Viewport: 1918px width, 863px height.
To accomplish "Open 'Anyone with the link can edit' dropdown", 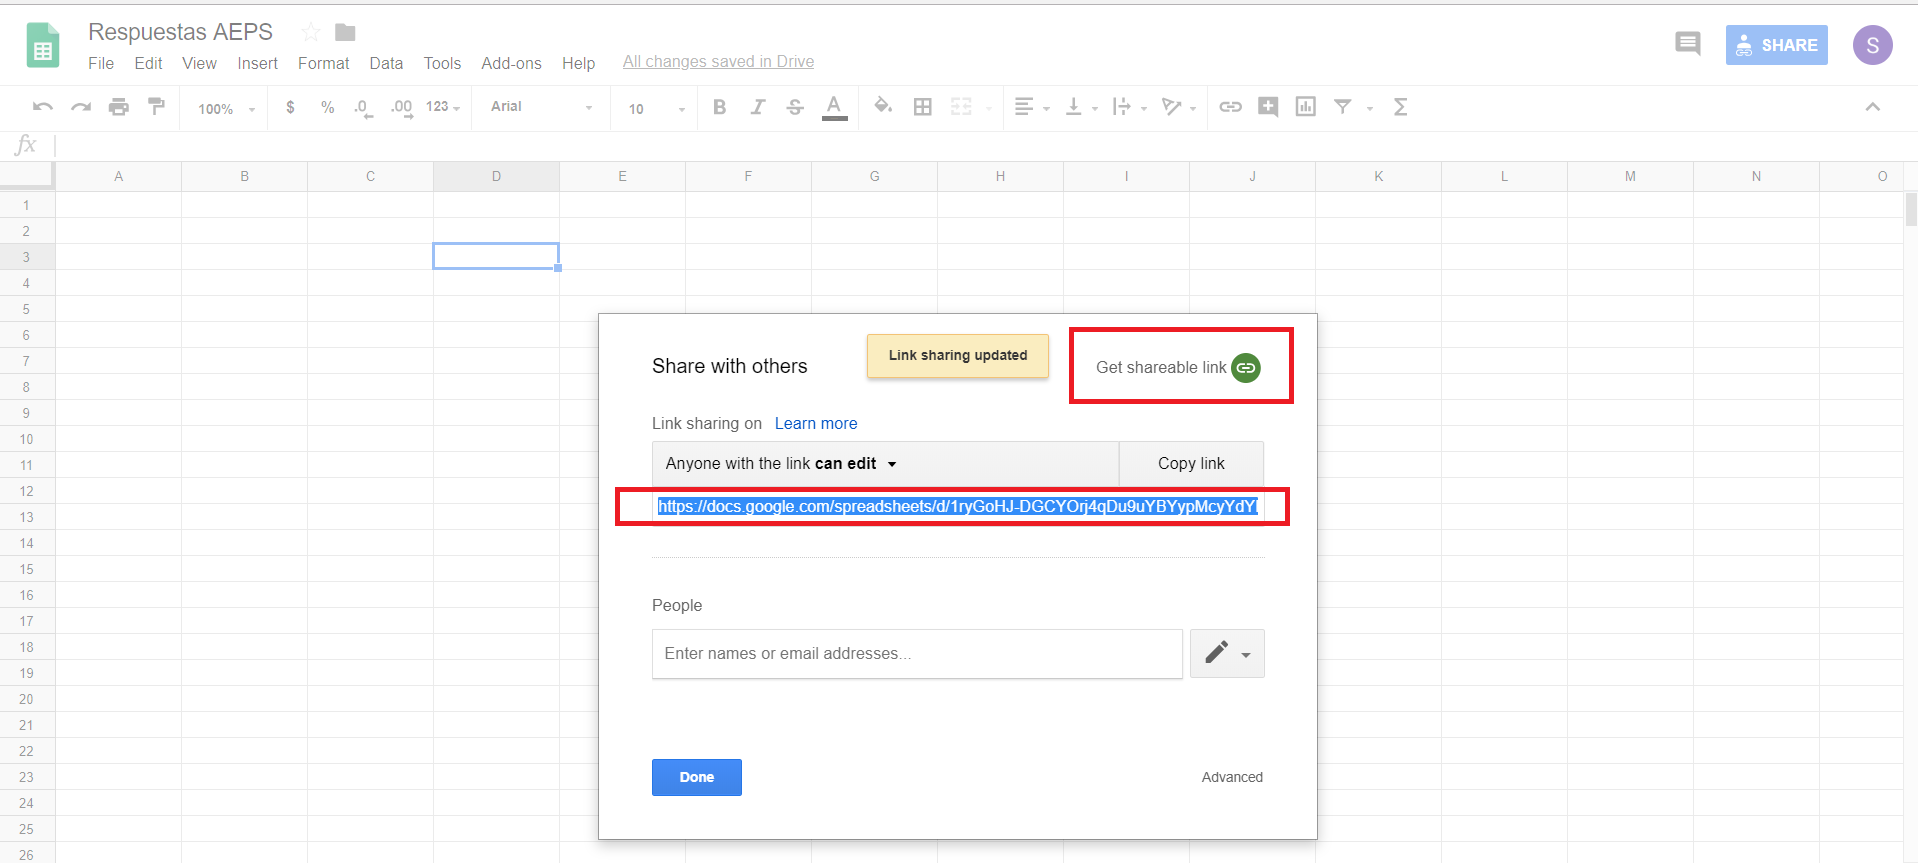I will coord(885,464).
